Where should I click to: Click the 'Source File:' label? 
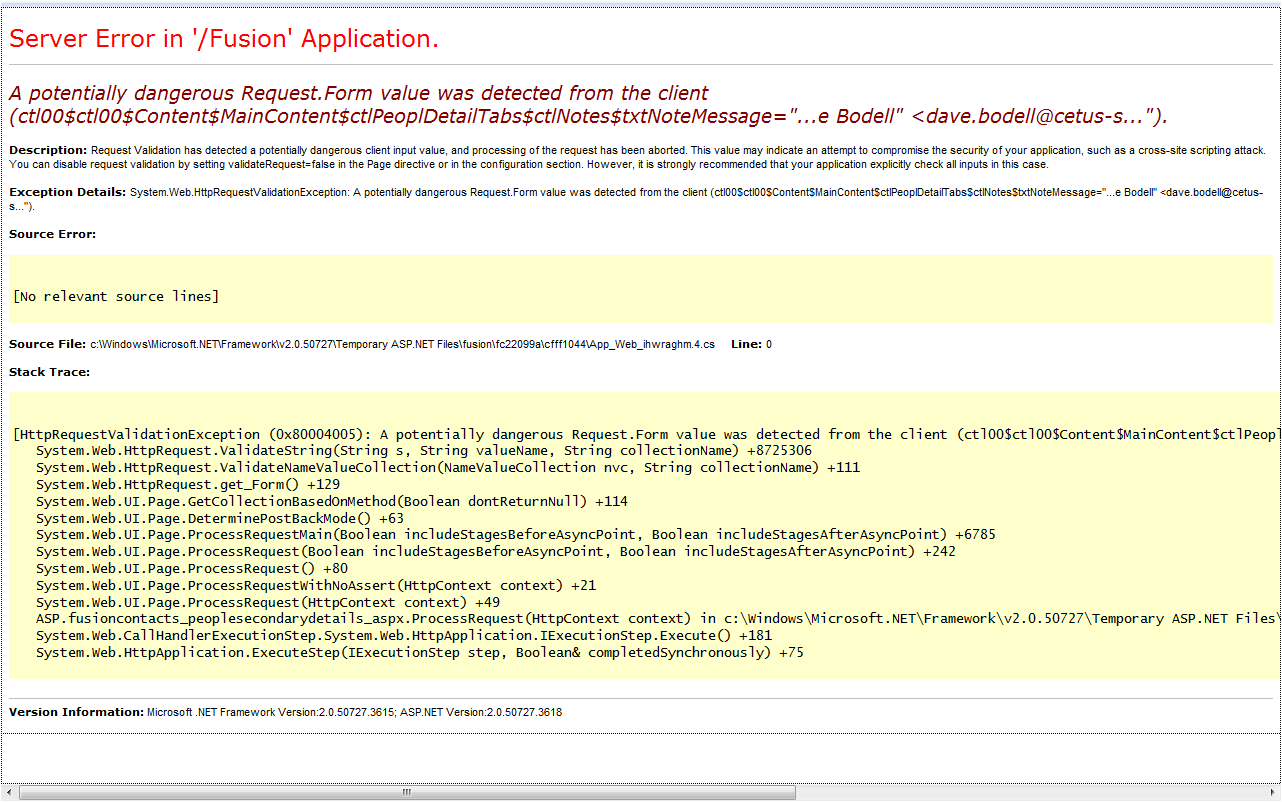[47, 345]
